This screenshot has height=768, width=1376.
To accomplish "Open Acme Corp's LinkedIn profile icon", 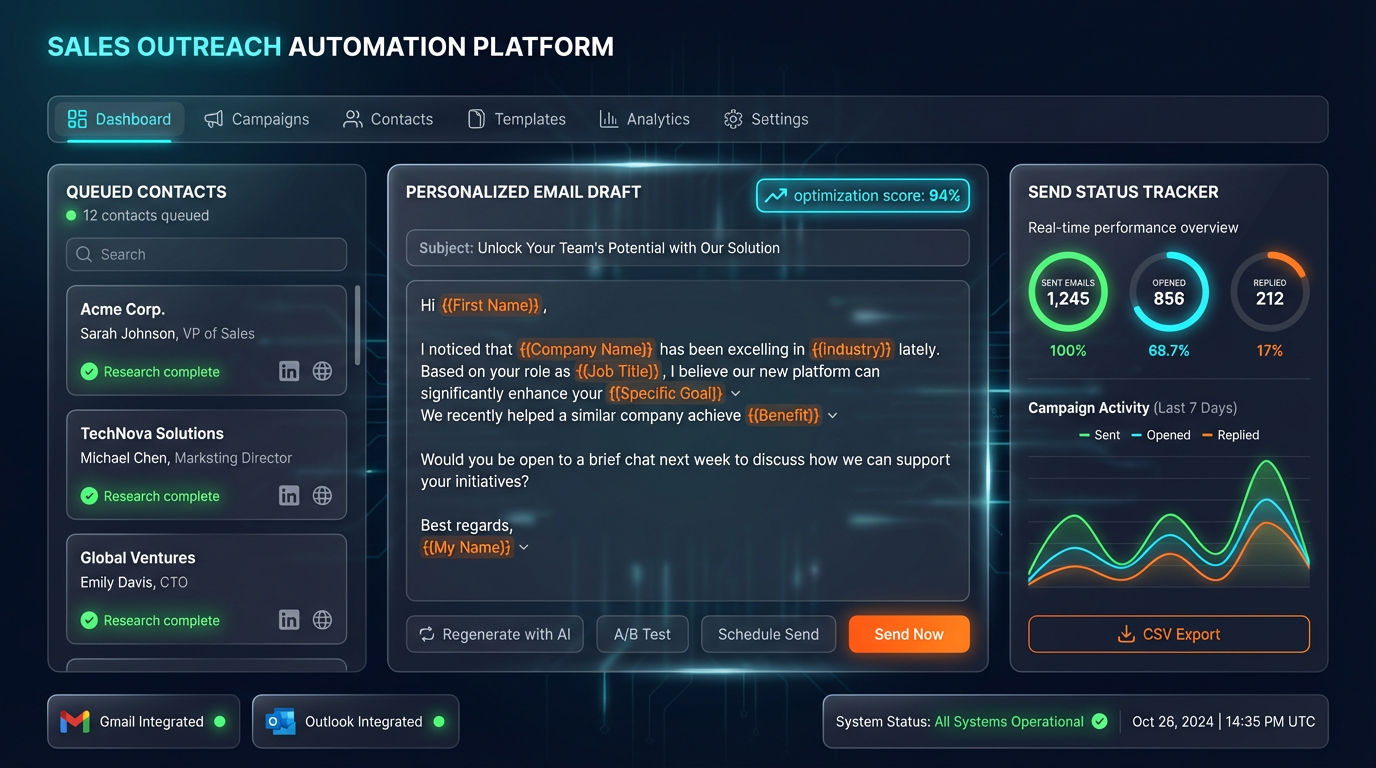I will coord(289,370).
